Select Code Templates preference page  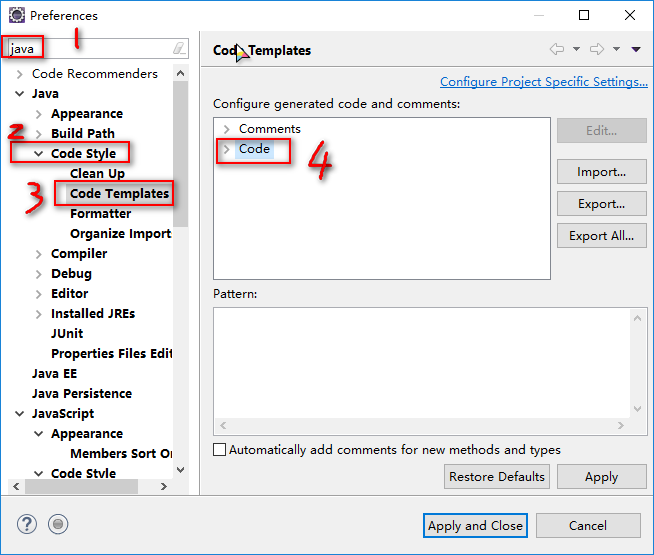click(119, 193)
